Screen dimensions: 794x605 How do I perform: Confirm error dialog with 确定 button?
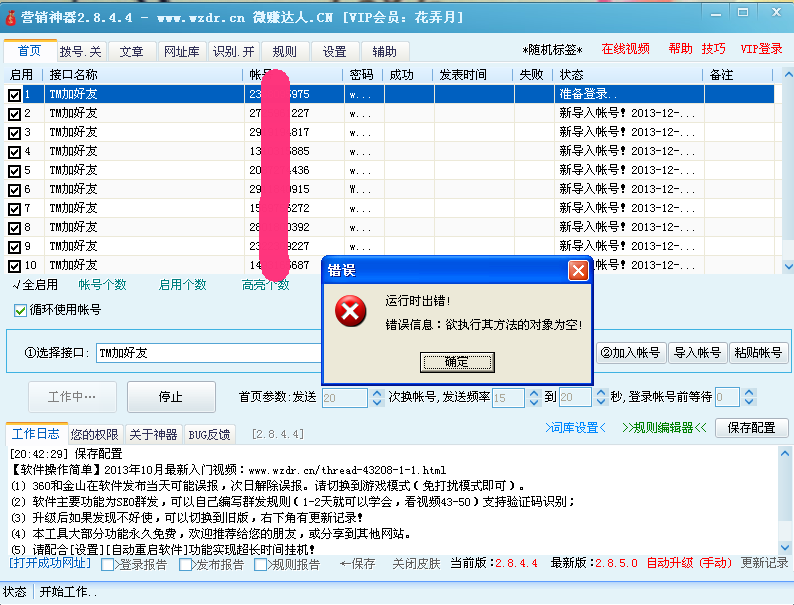coord(457,362)
